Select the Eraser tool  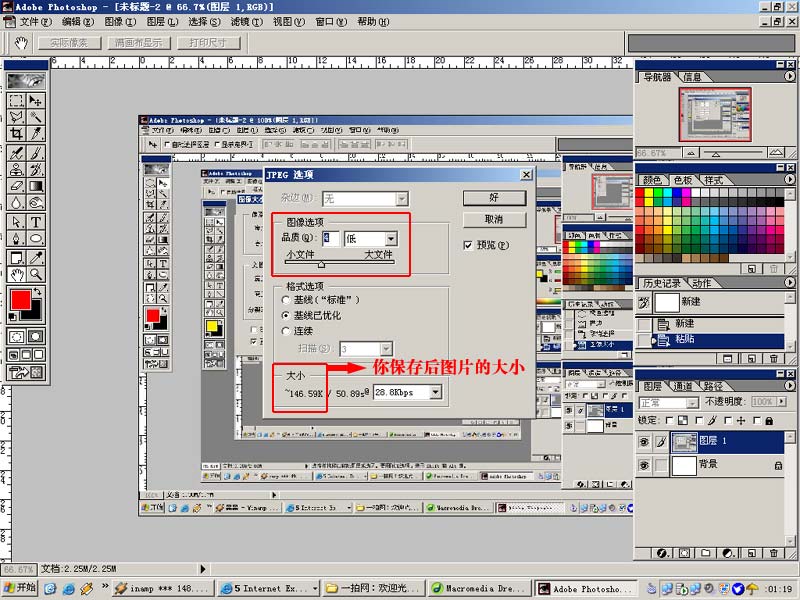coord(16,186)
